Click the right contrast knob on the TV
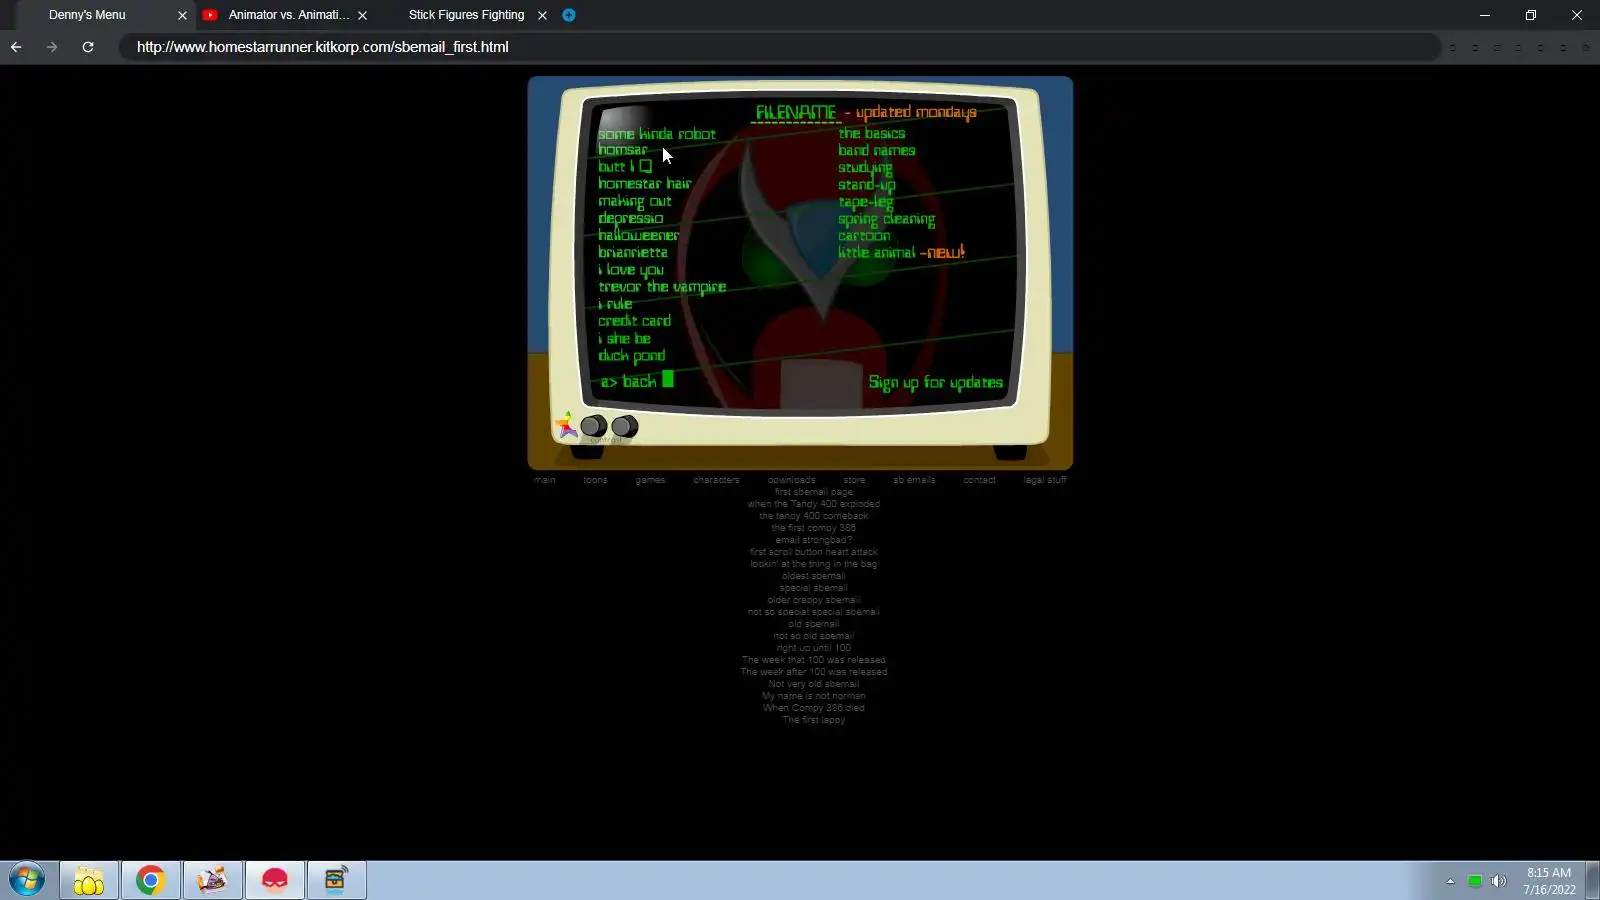This screenshot has width=1600, height=900. pyautogui.click(x=624, y=427)
